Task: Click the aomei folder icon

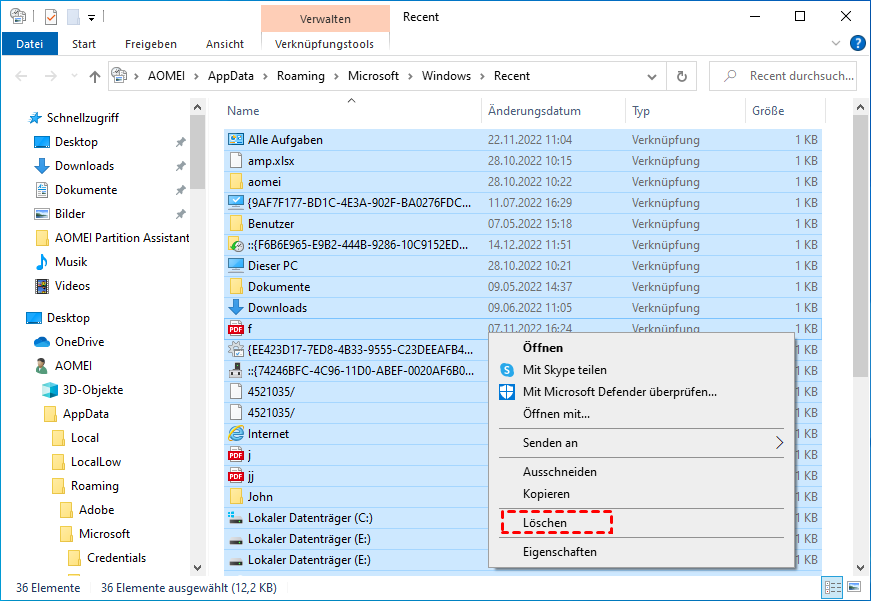Action: 236,182
